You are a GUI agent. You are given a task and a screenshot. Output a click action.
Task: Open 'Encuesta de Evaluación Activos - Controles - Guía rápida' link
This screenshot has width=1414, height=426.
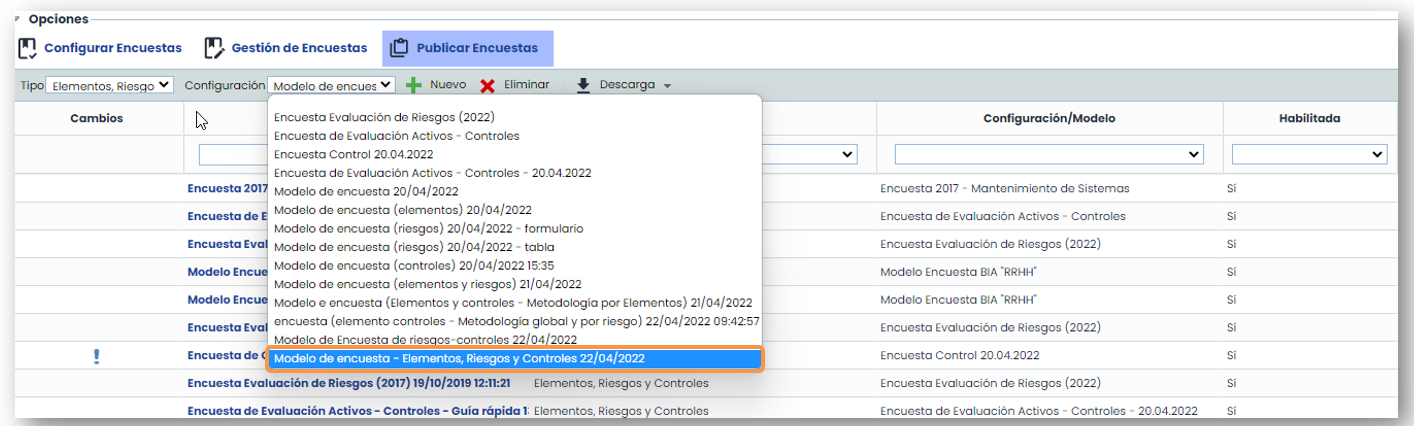click(357, 411)
